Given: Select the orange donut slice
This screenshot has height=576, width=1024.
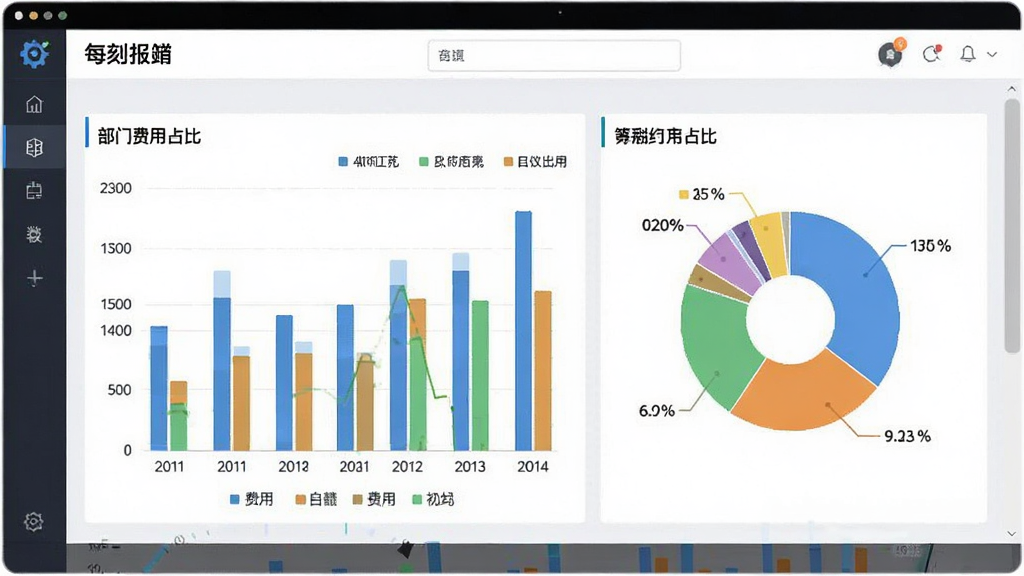Looking at the screenshot, I should click(807, 396).
